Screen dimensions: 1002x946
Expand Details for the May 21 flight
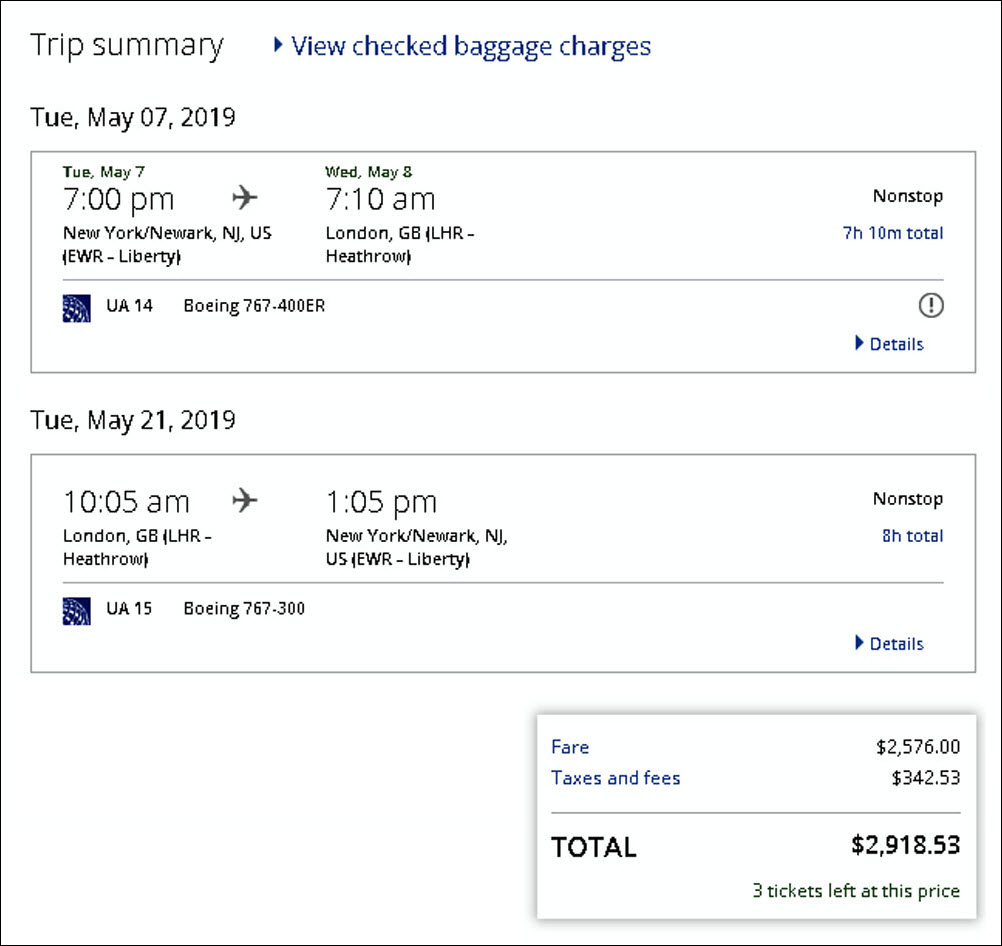889,644
